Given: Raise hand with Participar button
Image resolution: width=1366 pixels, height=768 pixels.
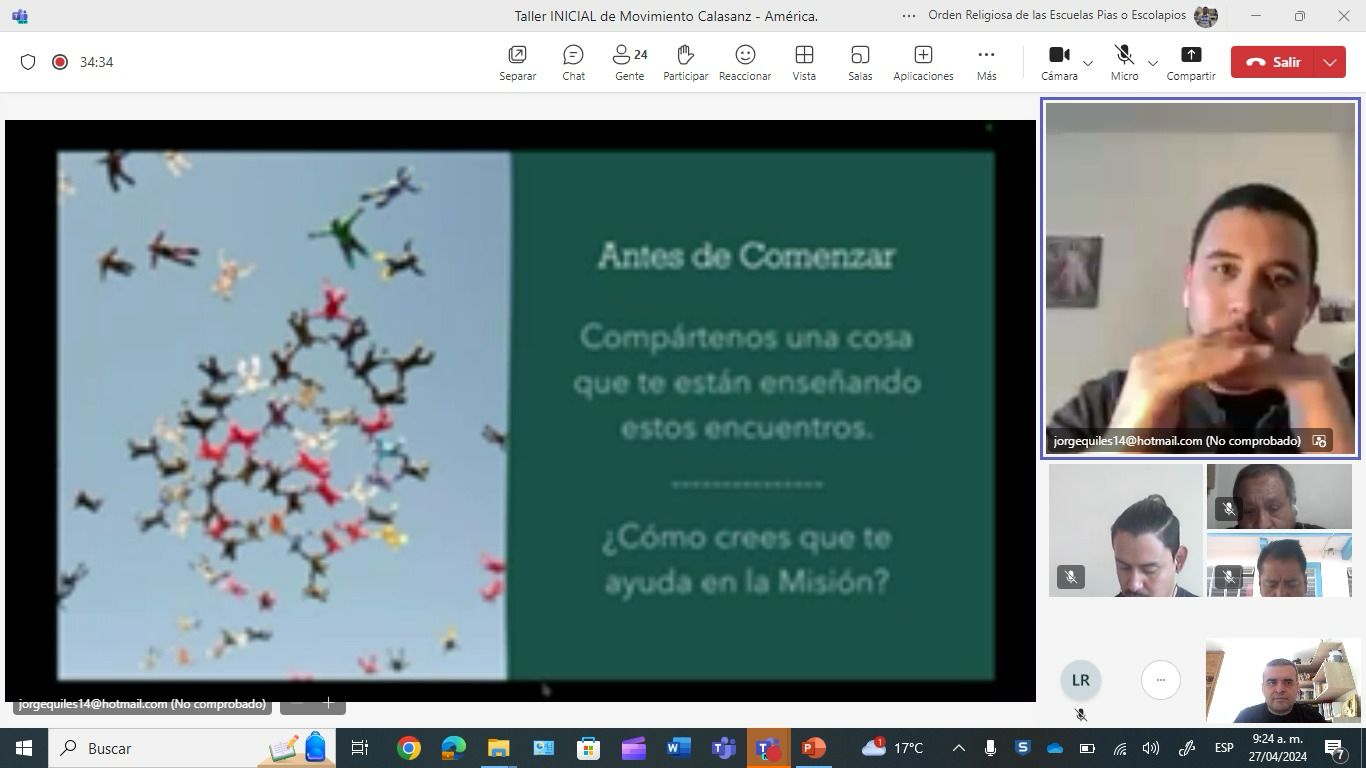Looking at the screenshot, I should coord(685,62).
